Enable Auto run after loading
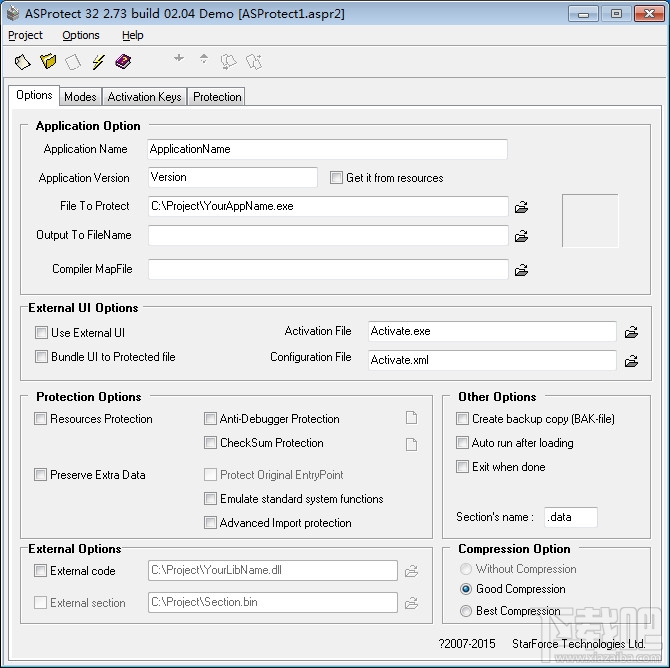The image size is (670, 668). click(x=462, y=443)
